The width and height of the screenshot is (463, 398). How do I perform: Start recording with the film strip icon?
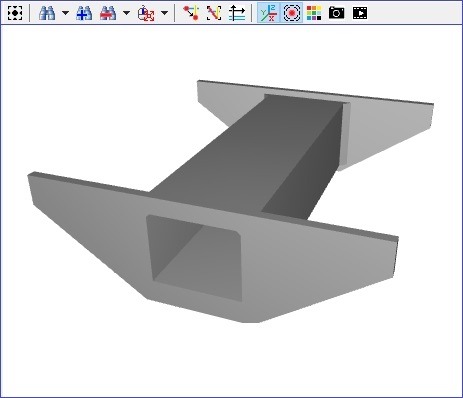pos(360,13)
